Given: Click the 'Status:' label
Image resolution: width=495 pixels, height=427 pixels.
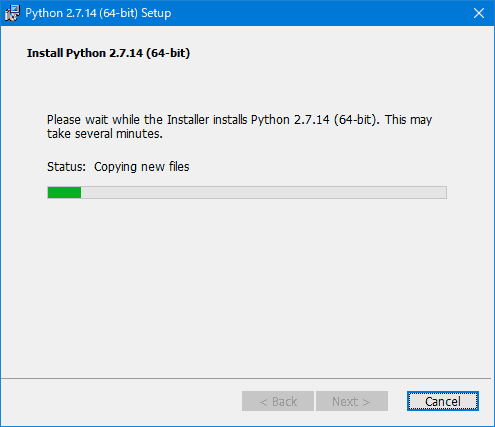Looking at the screenshot, I should click(66, 167).
